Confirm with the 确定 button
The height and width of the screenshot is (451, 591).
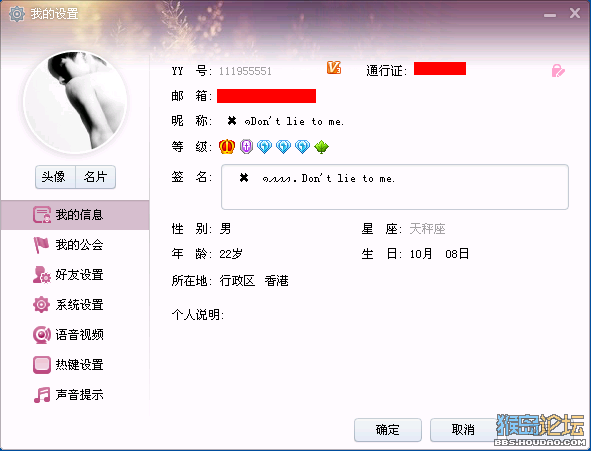pyautogui.click(x=388, y=430)
